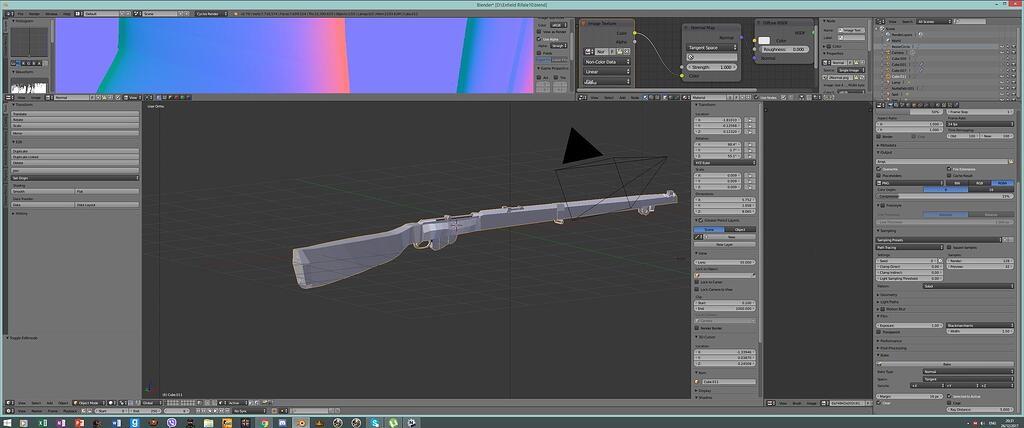Click the World icon in outliner
The image size is (1024, 428).
pos(888,41)
